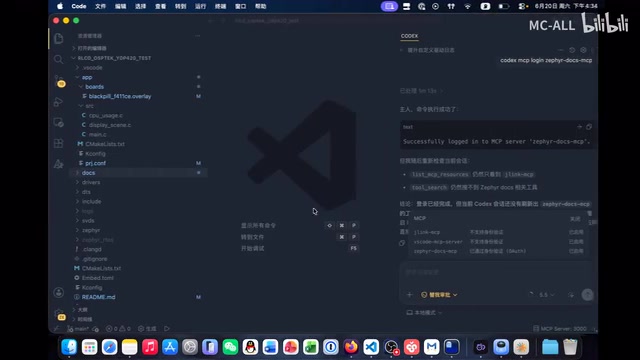
Task: Open the Codex settings gear icon
Action: tap(583, 50)
